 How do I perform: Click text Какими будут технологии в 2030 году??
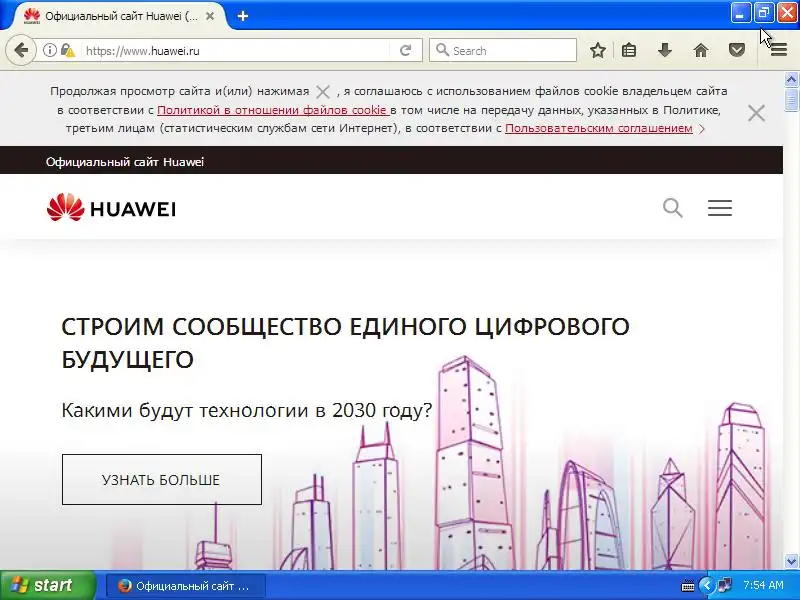[246, 410]
